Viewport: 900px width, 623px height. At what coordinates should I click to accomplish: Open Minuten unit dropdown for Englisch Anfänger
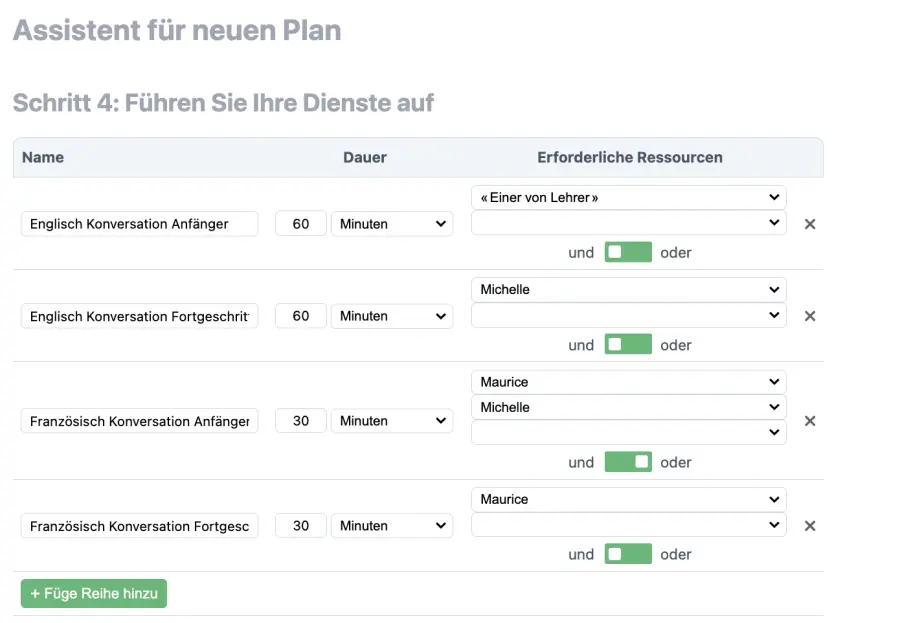tap(392, 224)
